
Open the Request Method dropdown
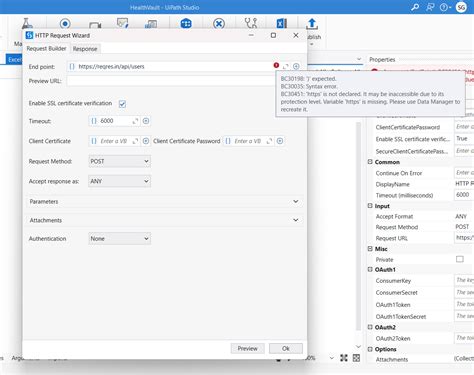pyautogui.click(x=119, y=161)
